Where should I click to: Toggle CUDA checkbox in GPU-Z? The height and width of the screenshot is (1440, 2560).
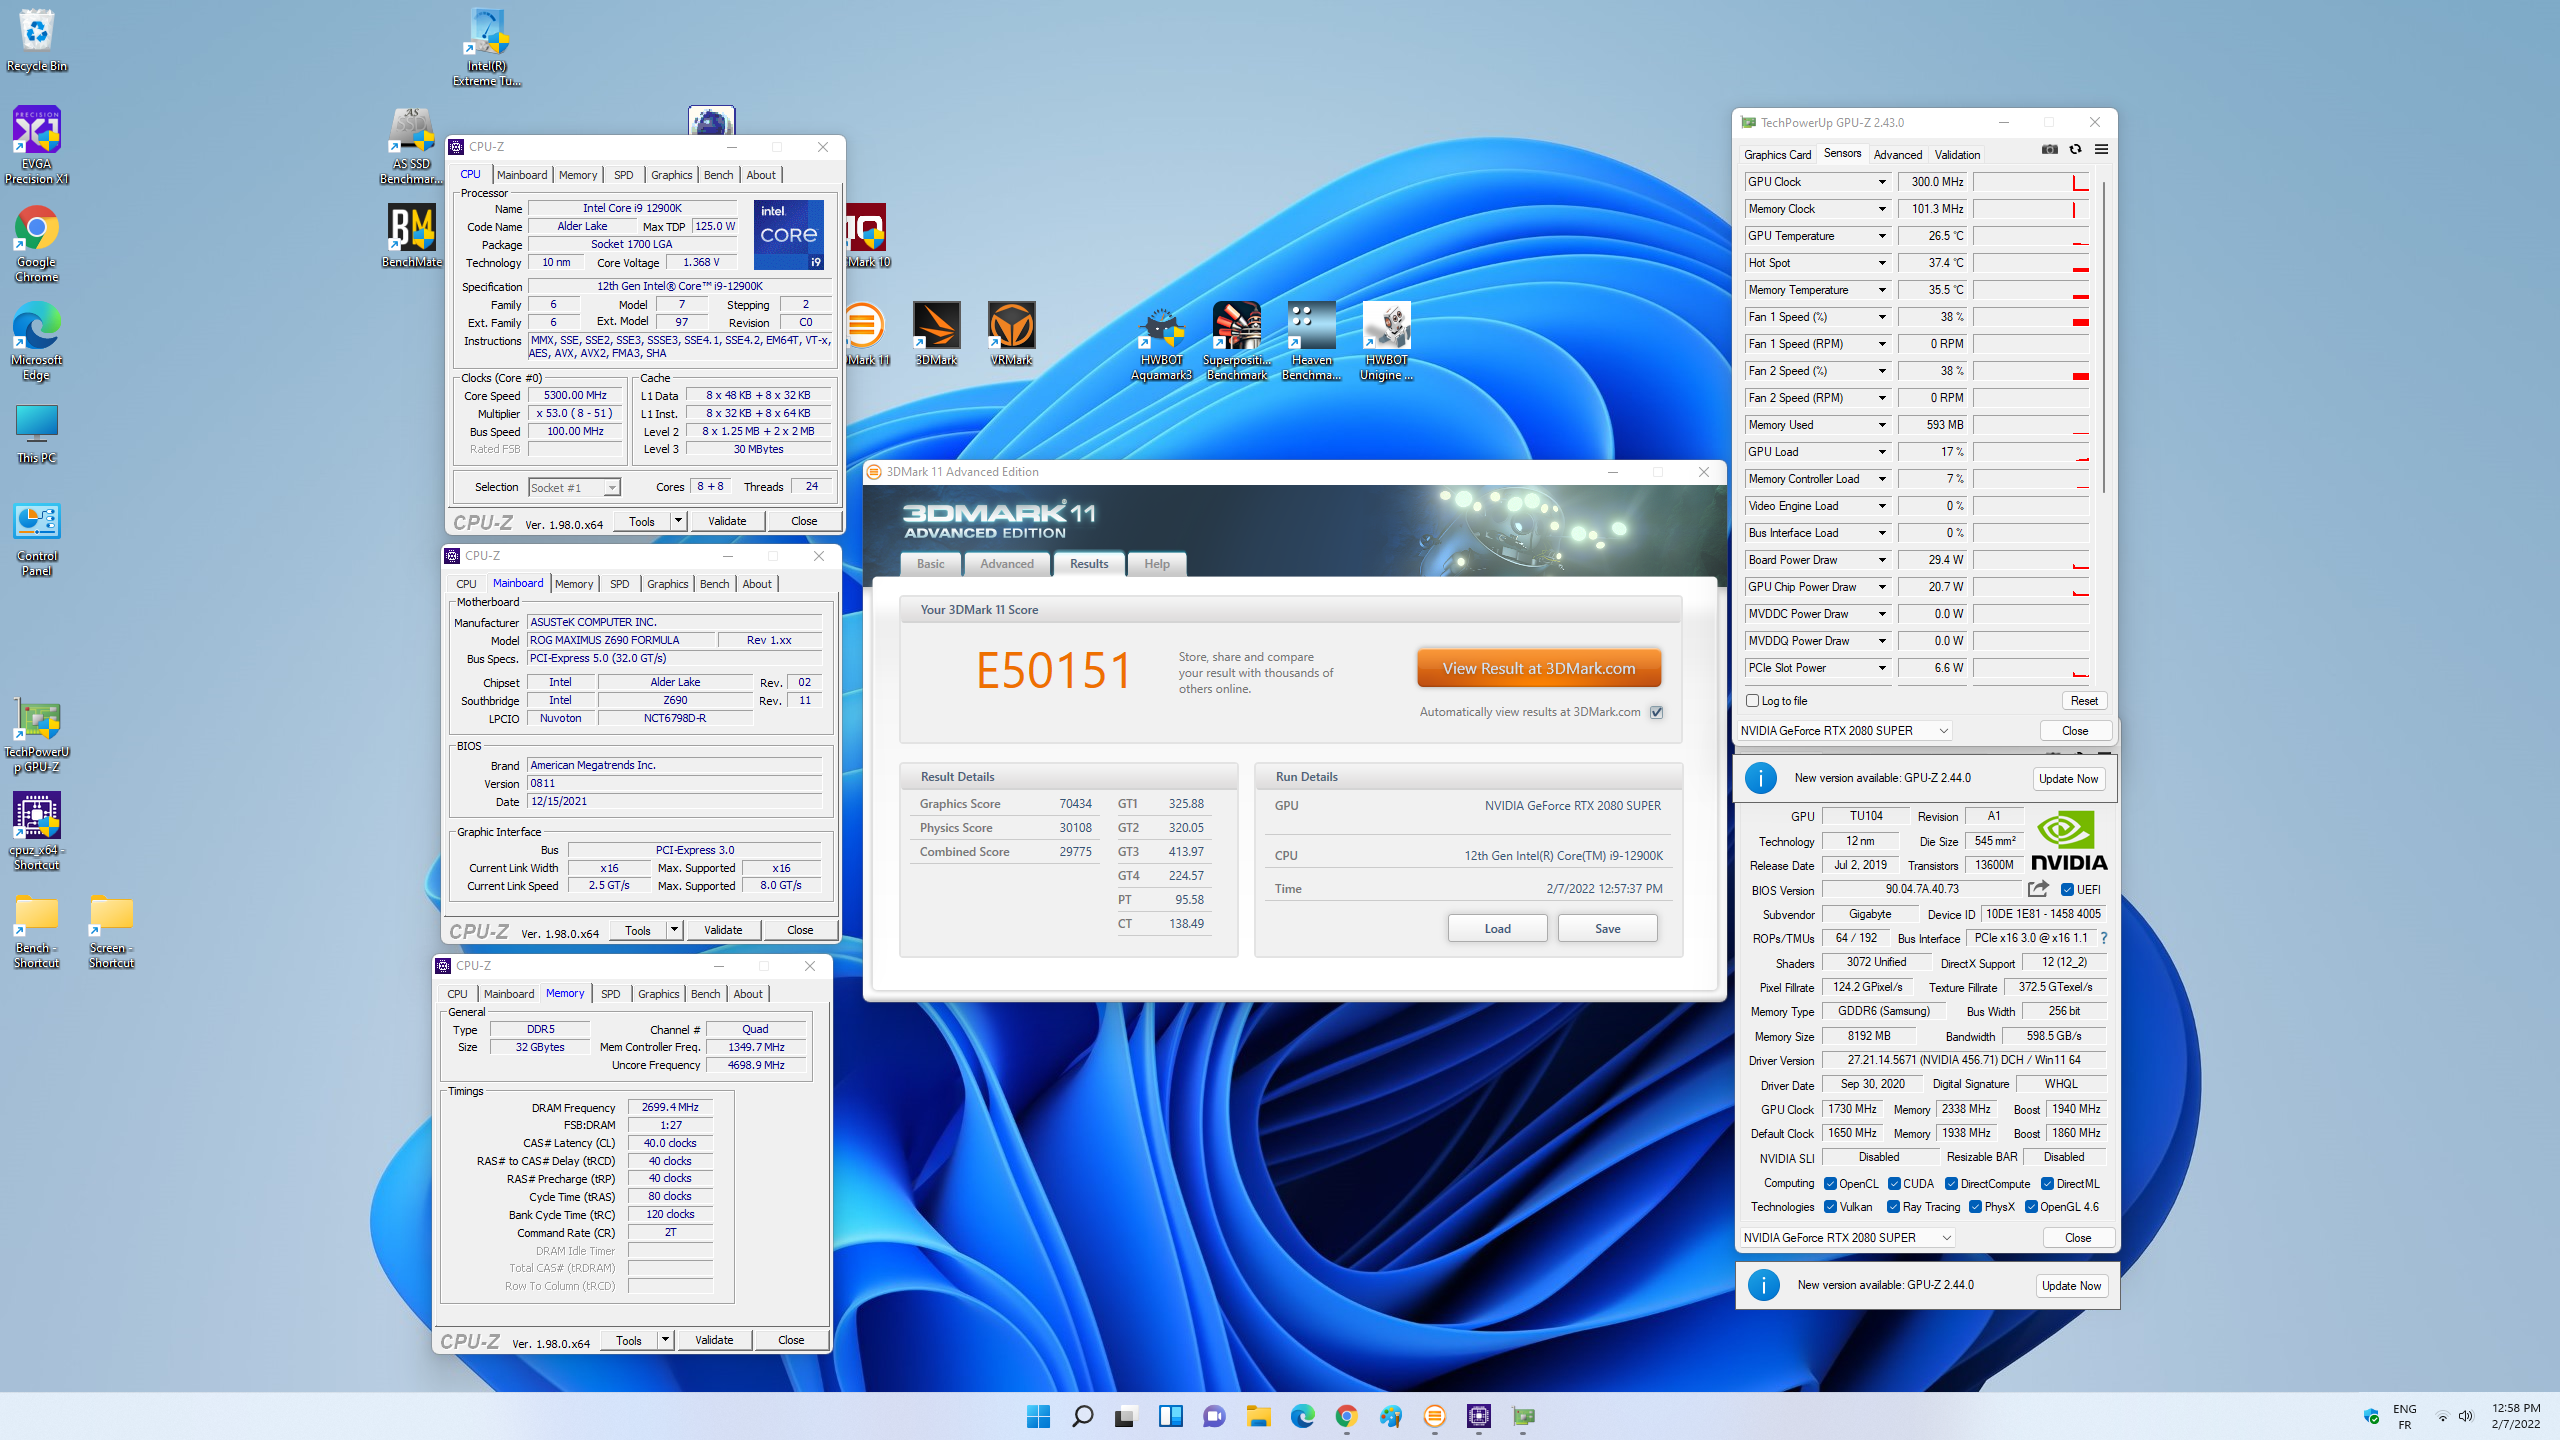click(x=1894, y=1184)
